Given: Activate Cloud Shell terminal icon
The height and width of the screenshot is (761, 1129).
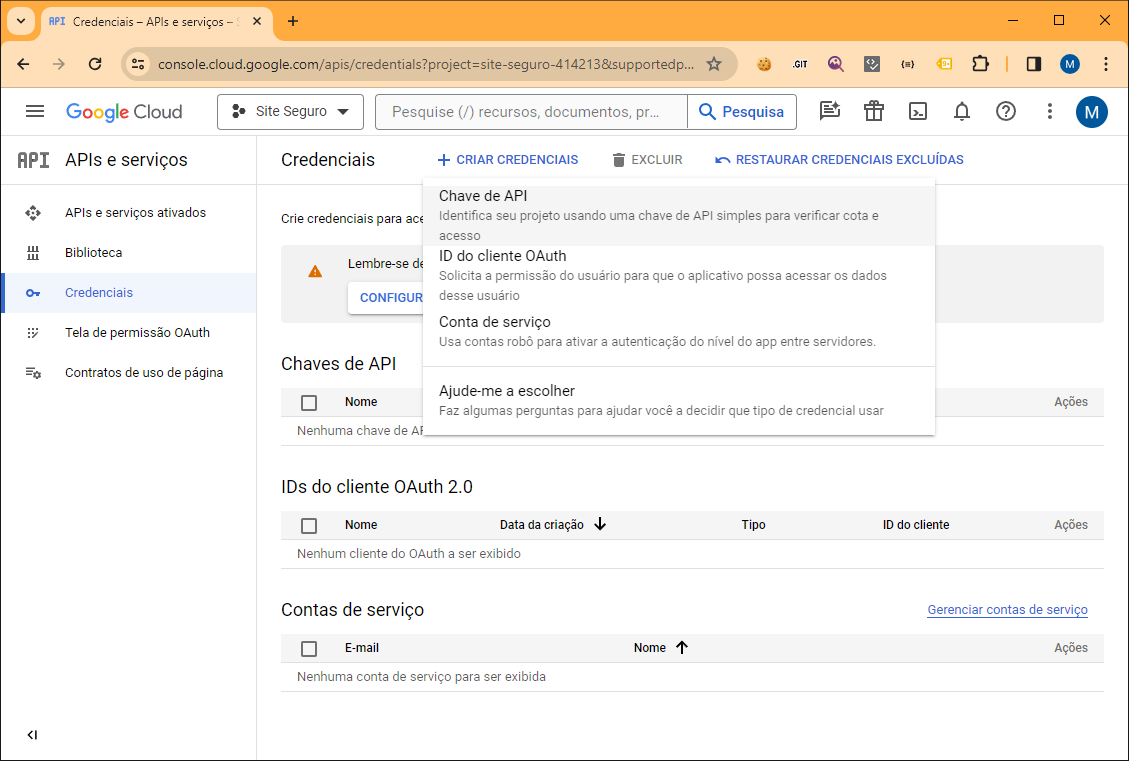Looking at the screenshot, I should (918, 112).
